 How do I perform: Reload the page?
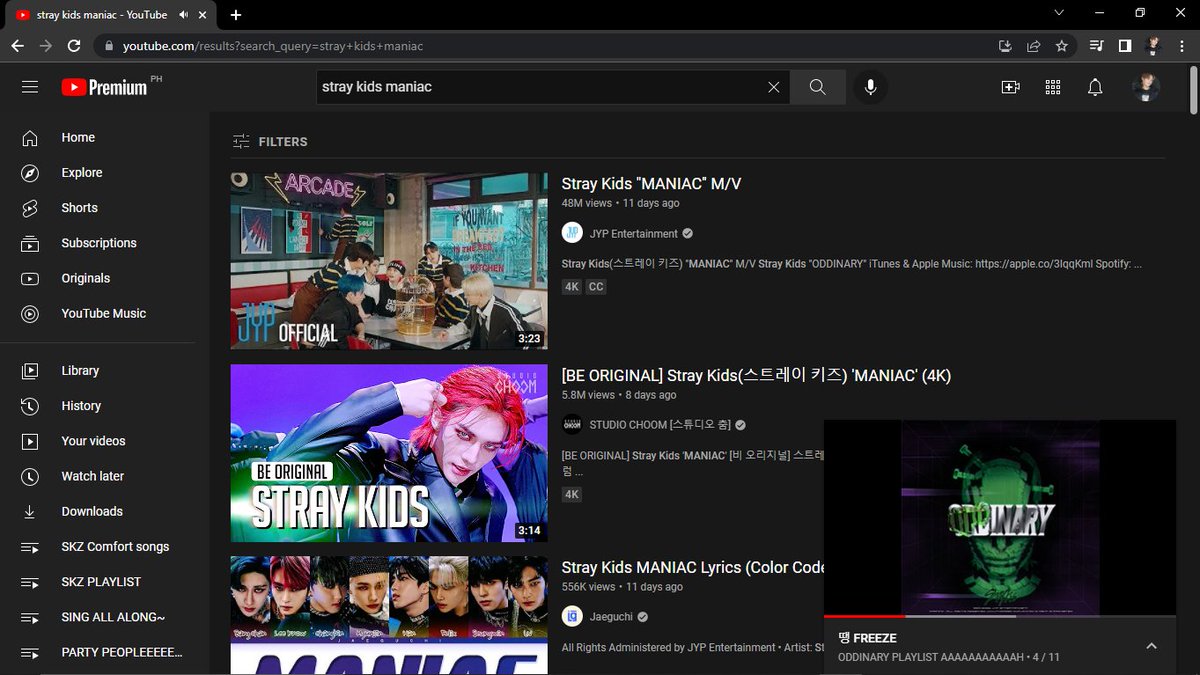click(x=74, y=46)
